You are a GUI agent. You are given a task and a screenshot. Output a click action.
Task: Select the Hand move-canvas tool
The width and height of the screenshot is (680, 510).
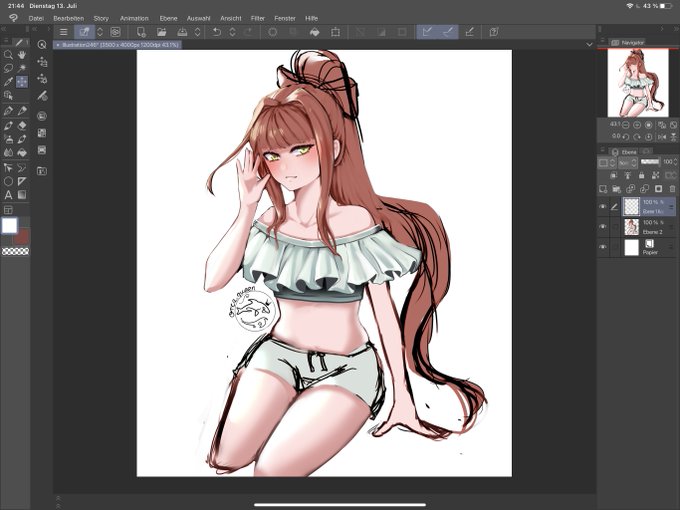(x=22, y=55)
